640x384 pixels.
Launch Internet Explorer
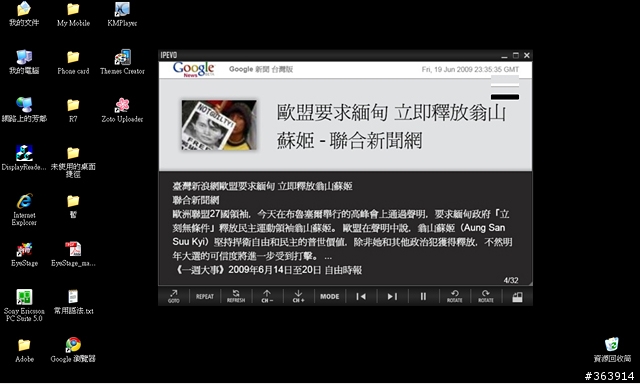(x=24, y=209)
